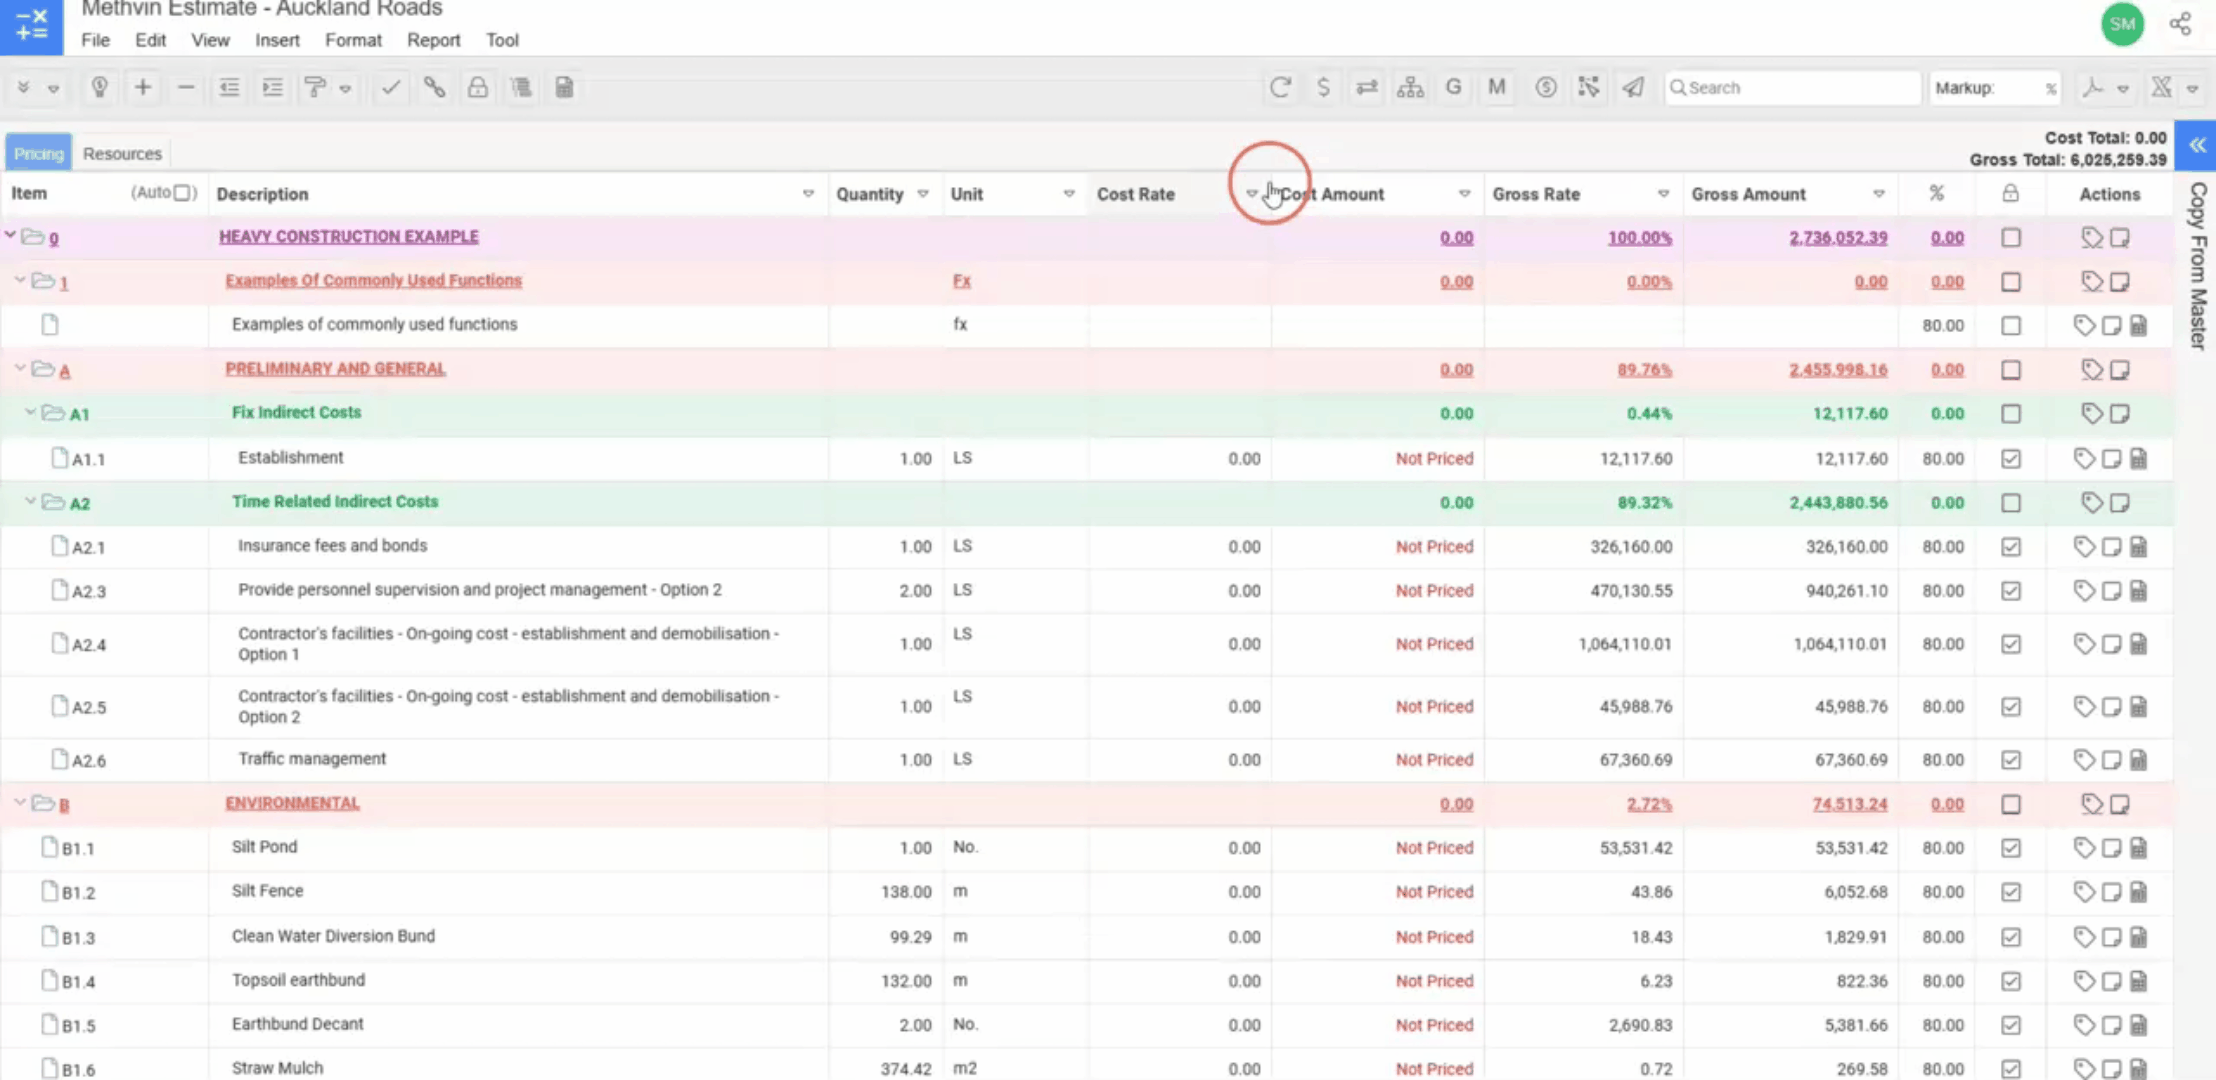This screenshot has height=1080, width=2216.
Task: Check the lock checkbox for ENVIRONMENTAL row
Action: [2011, 804]
